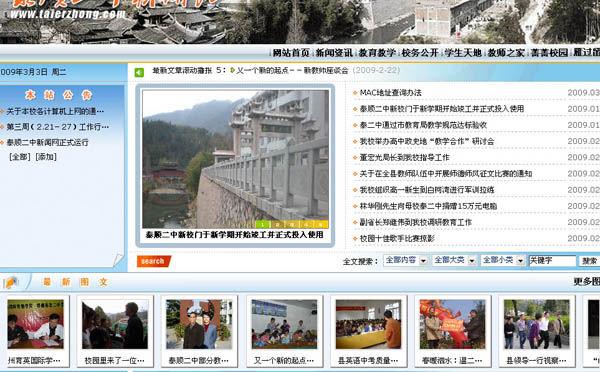Click the 关键字 keyword input field
The width and height of the screenshot is (600, 372).
[552, 261]
